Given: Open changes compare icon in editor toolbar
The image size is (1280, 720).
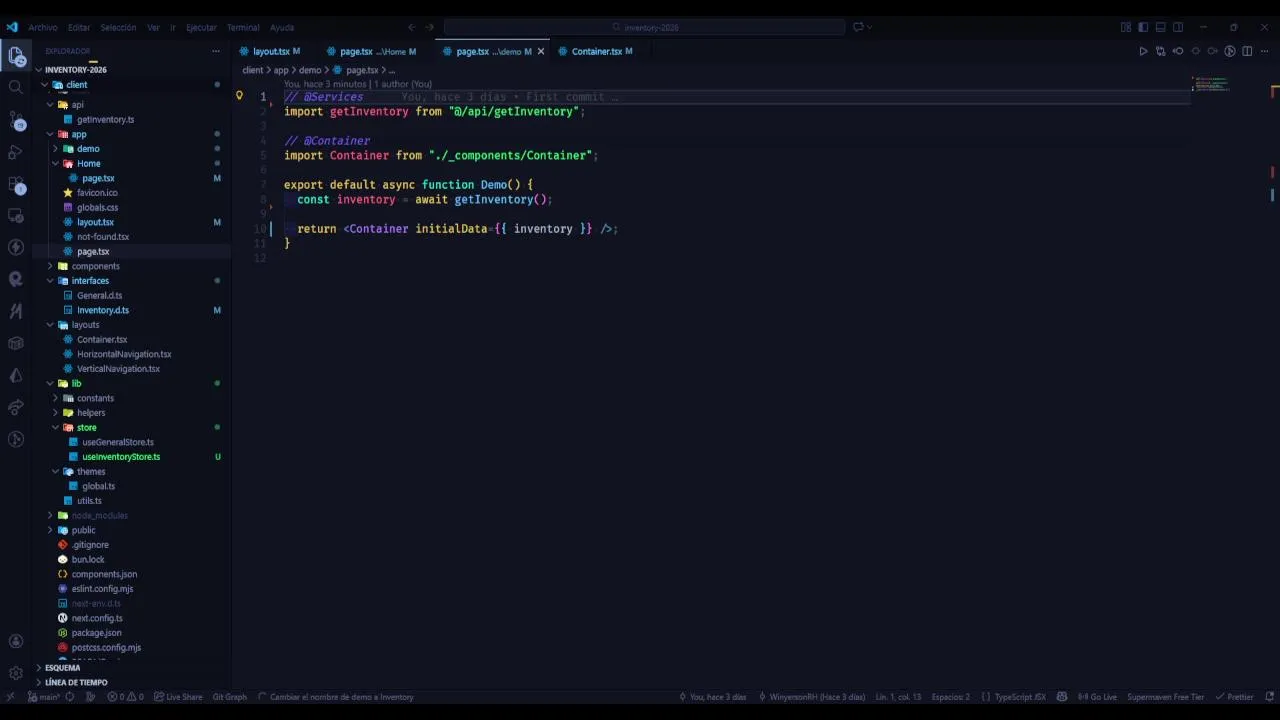Looking at the screenshot, I should [1160, 51].
